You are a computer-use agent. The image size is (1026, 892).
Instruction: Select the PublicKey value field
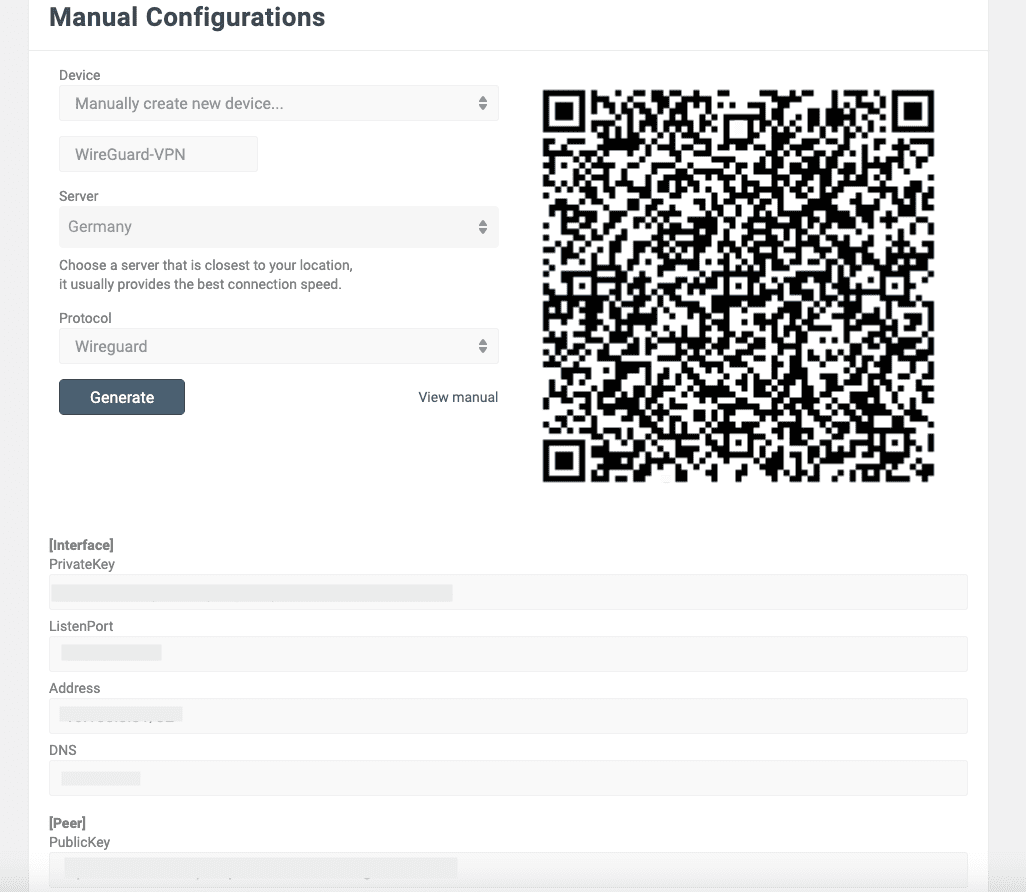coord(508,868)
